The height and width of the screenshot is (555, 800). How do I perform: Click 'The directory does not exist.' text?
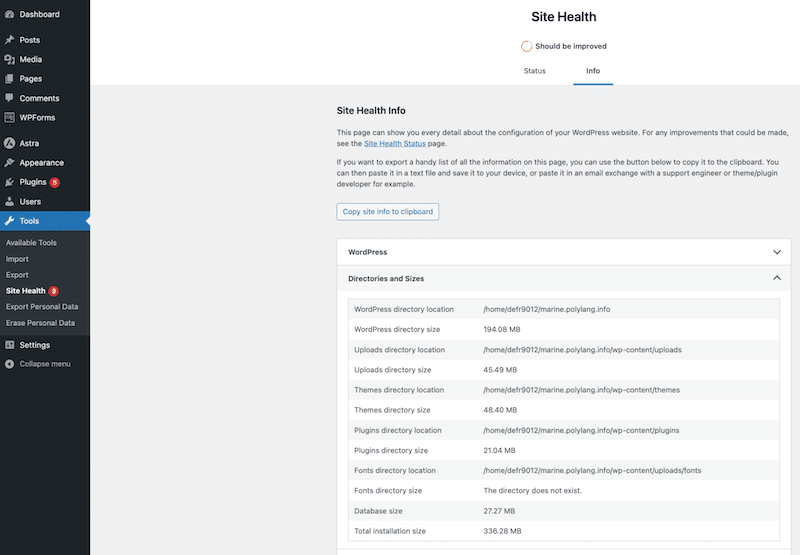click(532, 491)
